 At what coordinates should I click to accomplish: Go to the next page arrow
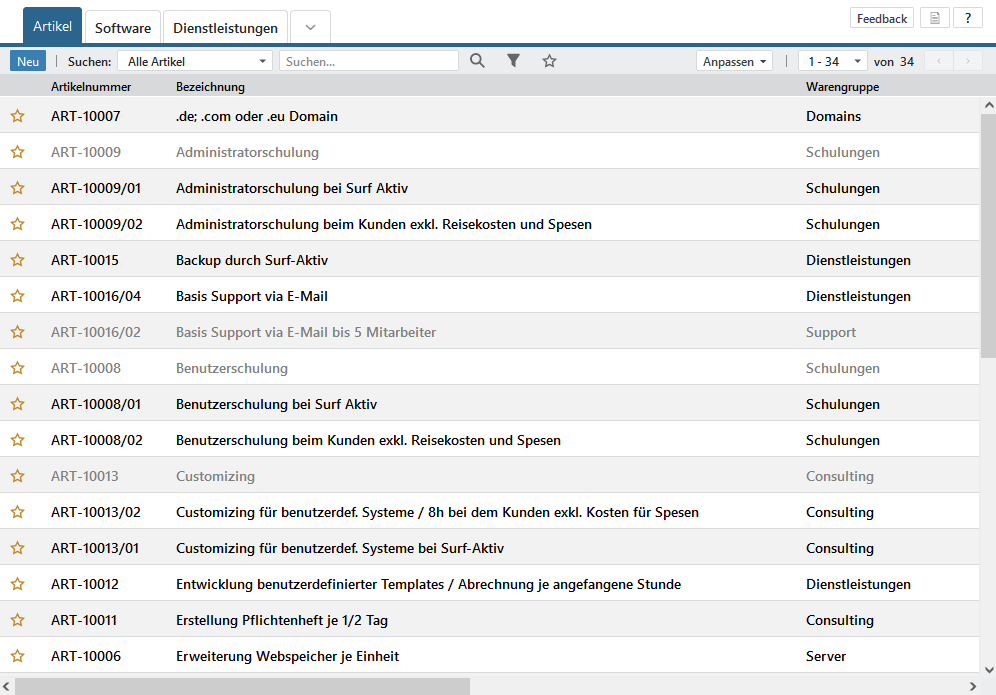coord(967,62)
